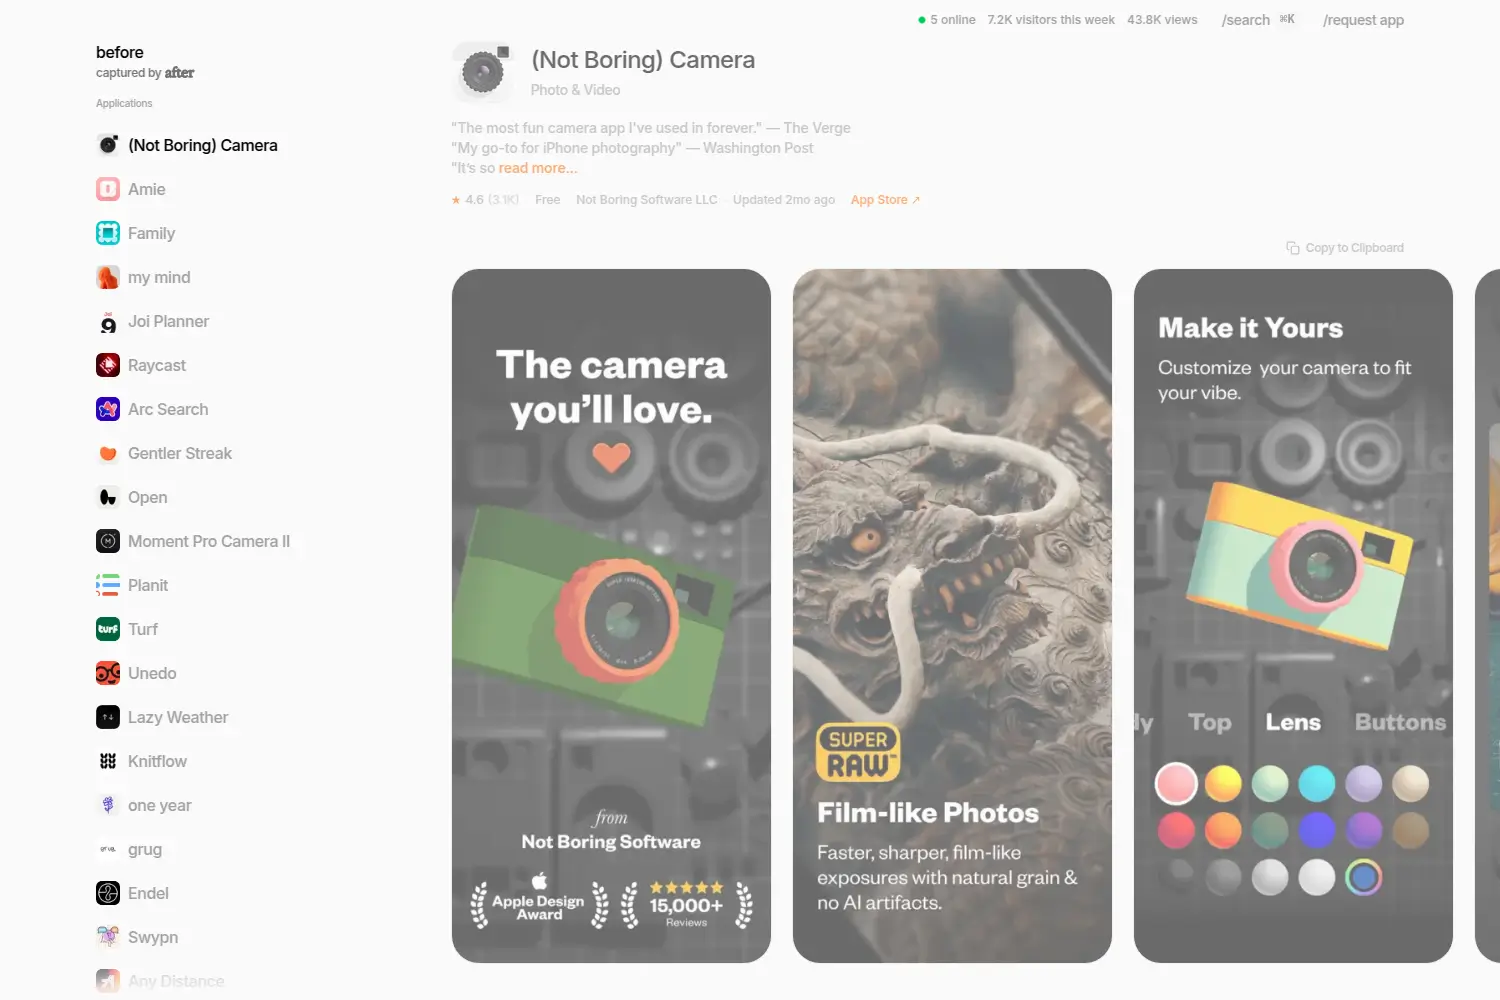Click the Raycast label in sidebar
Viewport: 1500px width, 1000px height.
click(157, 365)
